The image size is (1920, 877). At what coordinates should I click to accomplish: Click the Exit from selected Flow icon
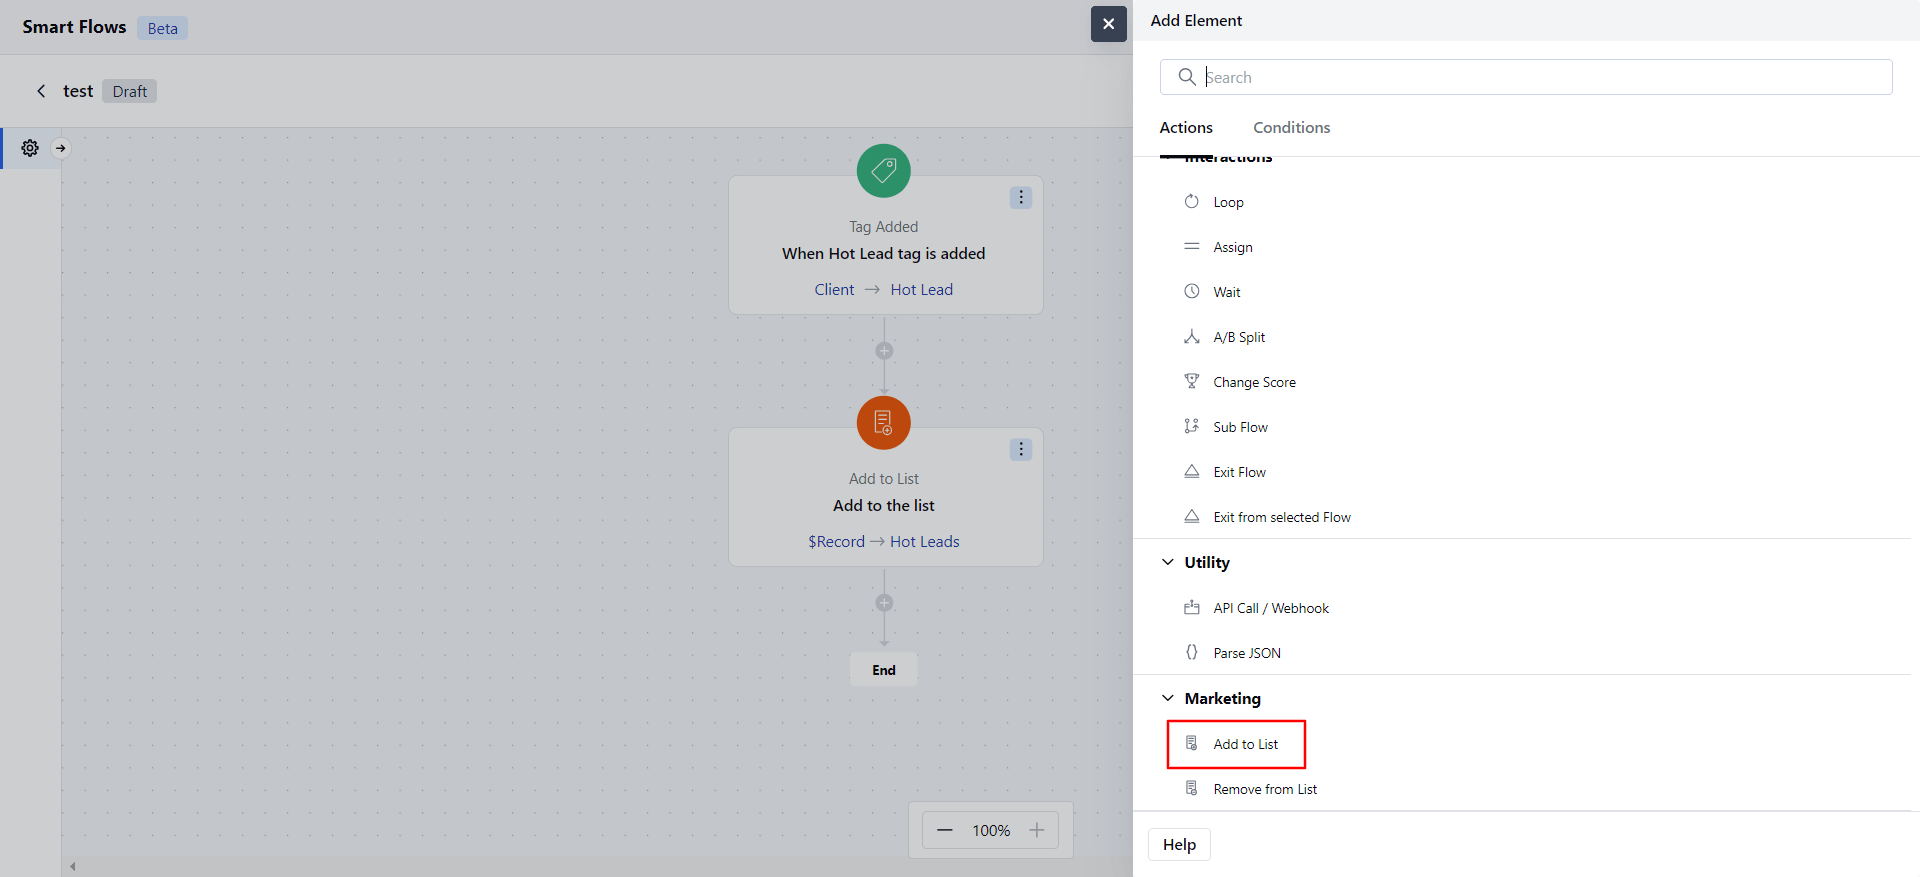click(x=1192, y=516)
